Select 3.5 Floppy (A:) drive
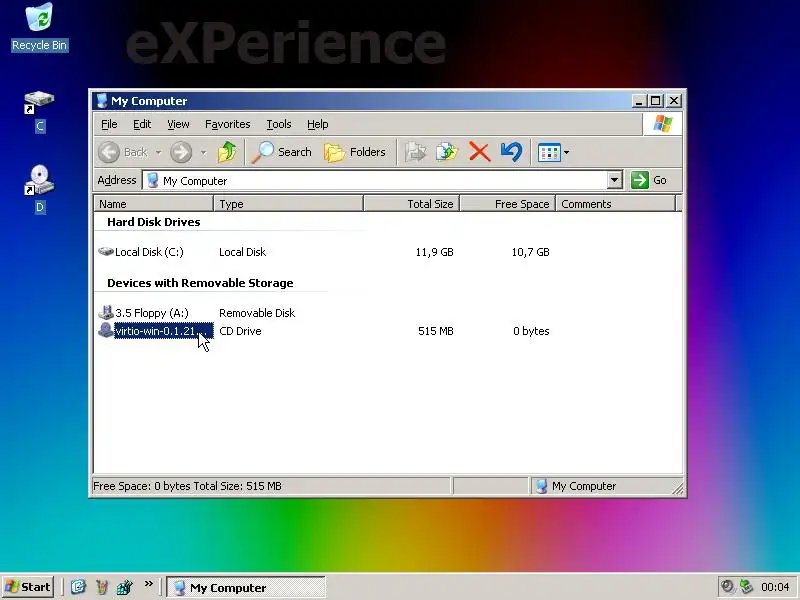The height and width of the screenshot is (600, 800). click(x=152, y=313)
